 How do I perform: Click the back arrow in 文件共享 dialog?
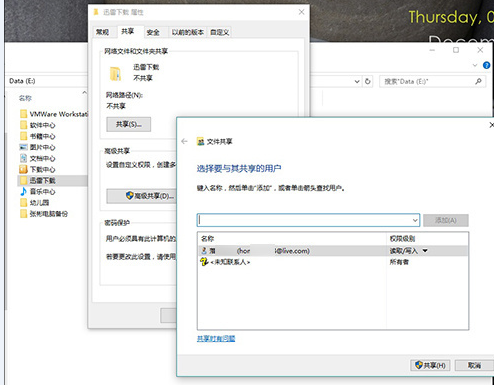click(x=184, y=141)
